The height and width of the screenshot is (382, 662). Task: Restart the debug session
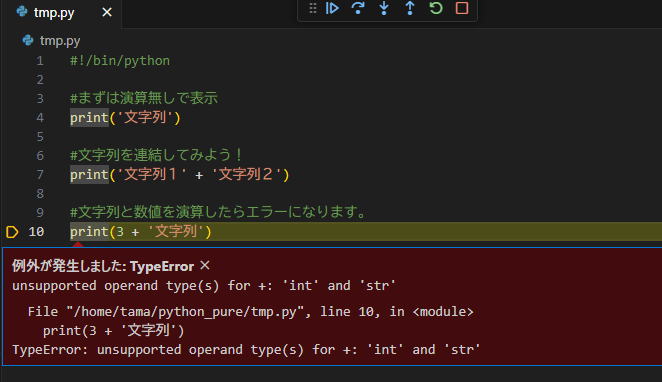436,8
